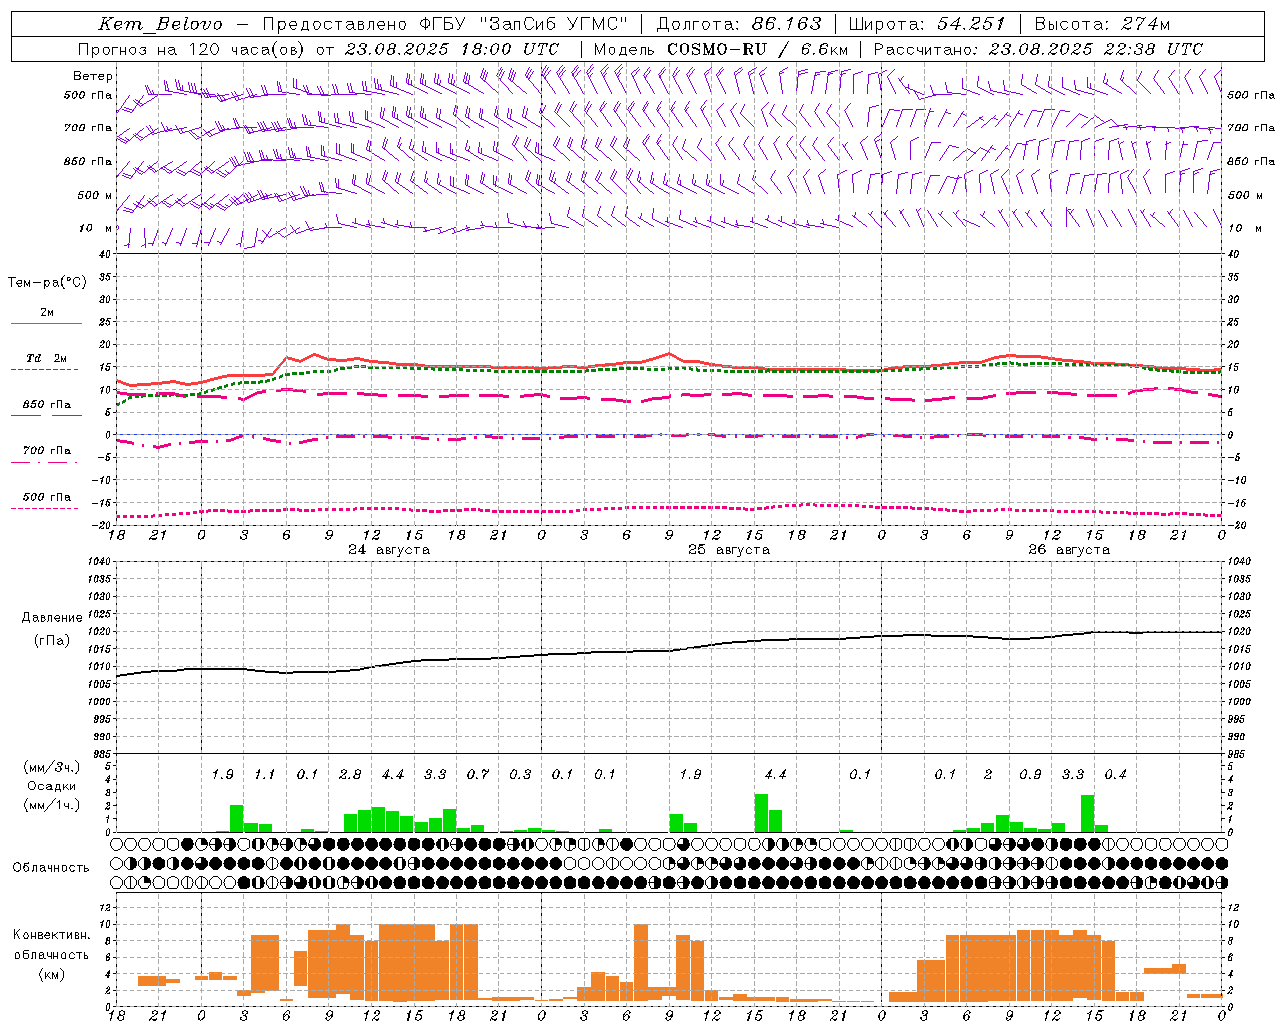1280x1024 pixels.
Task: Click the (км) unit under convective cloudiness
Action: [52, 974]
